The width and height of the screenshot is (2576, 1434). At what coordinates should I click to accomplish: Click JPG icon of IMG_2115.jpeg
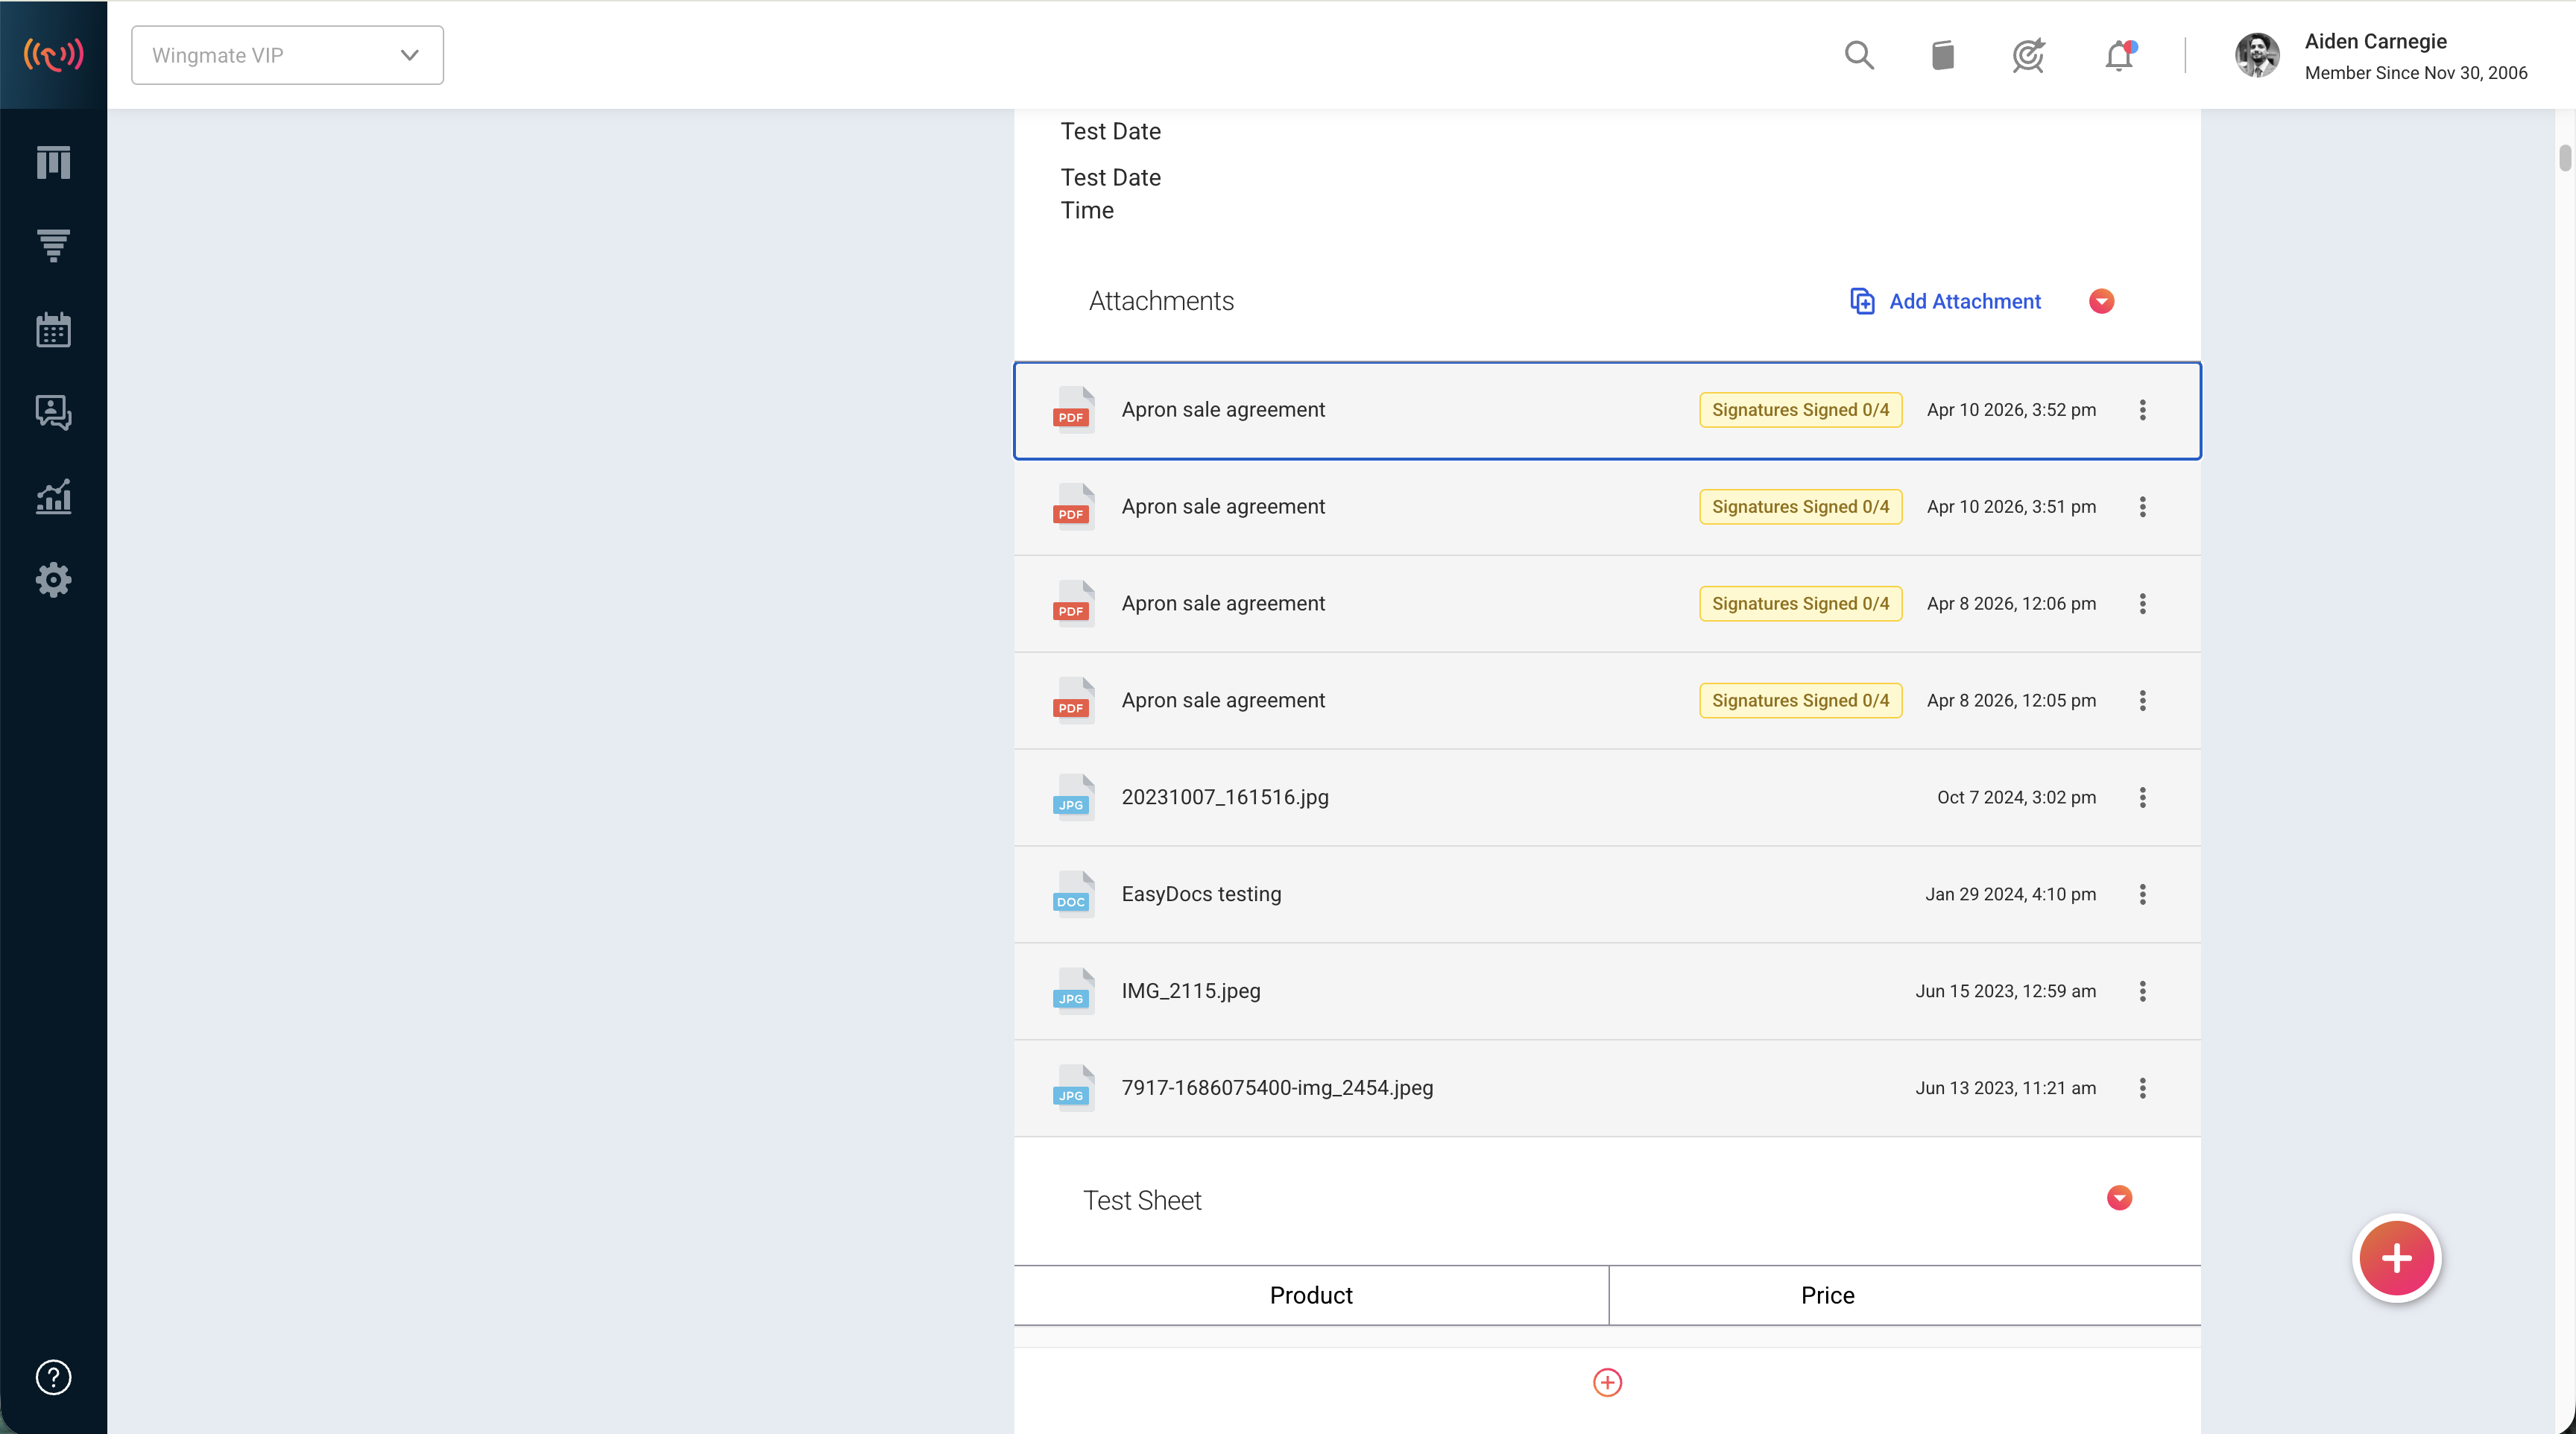pos(1073,991)
